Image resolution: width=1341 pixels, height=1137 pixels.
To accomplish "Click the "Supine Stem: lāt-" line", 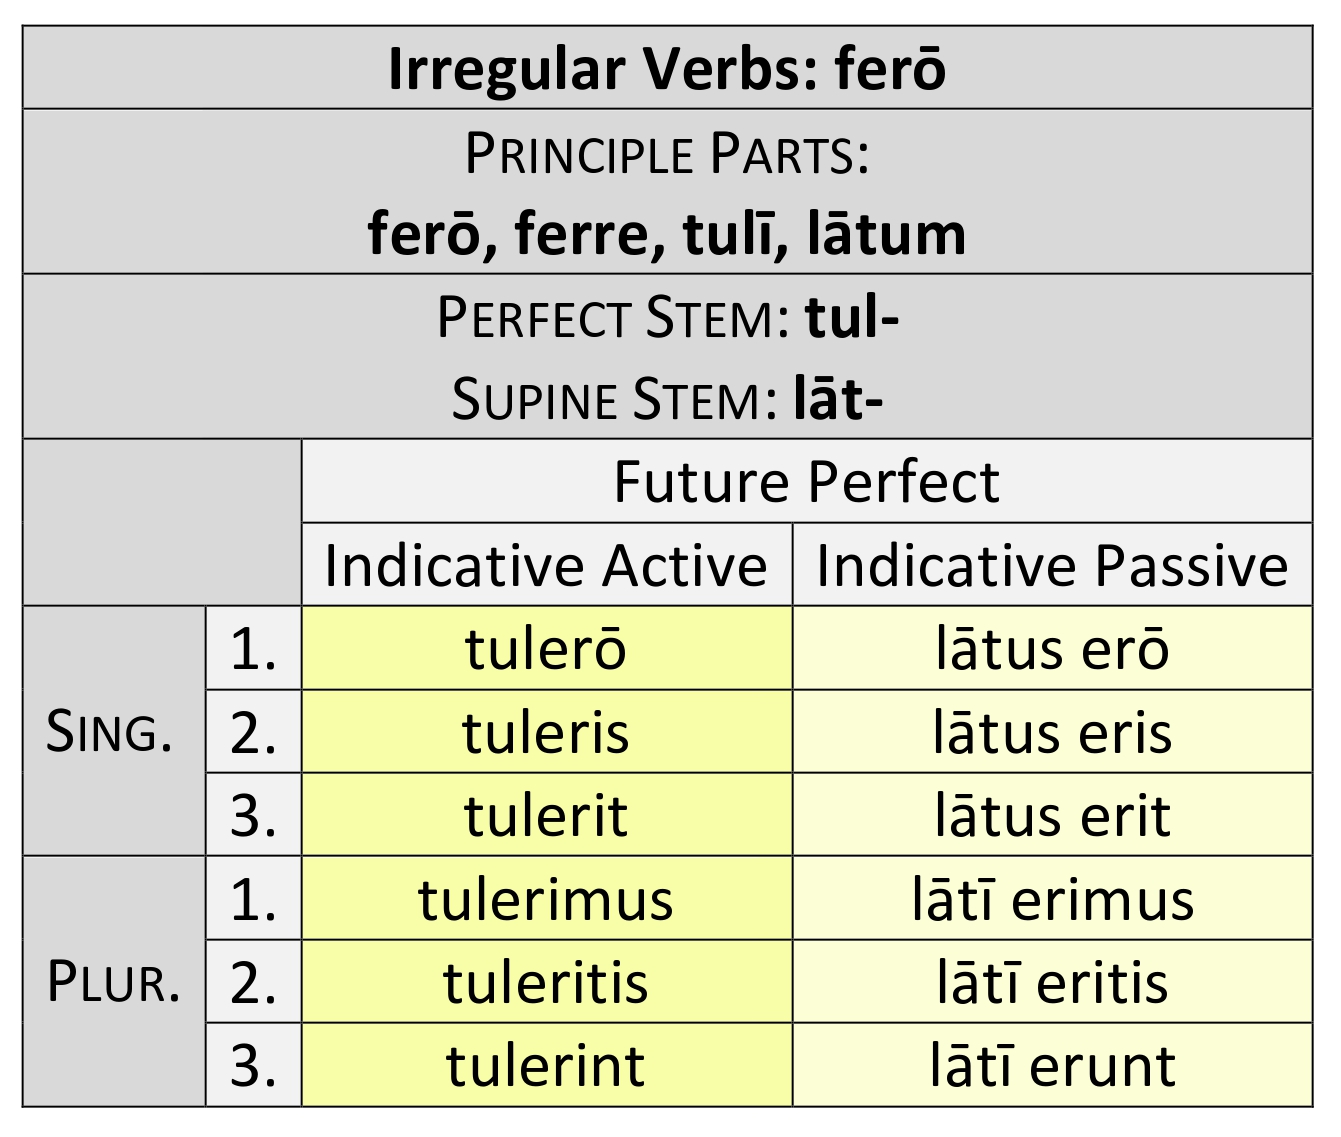I will pyautogui.click(x=667, y=399).
